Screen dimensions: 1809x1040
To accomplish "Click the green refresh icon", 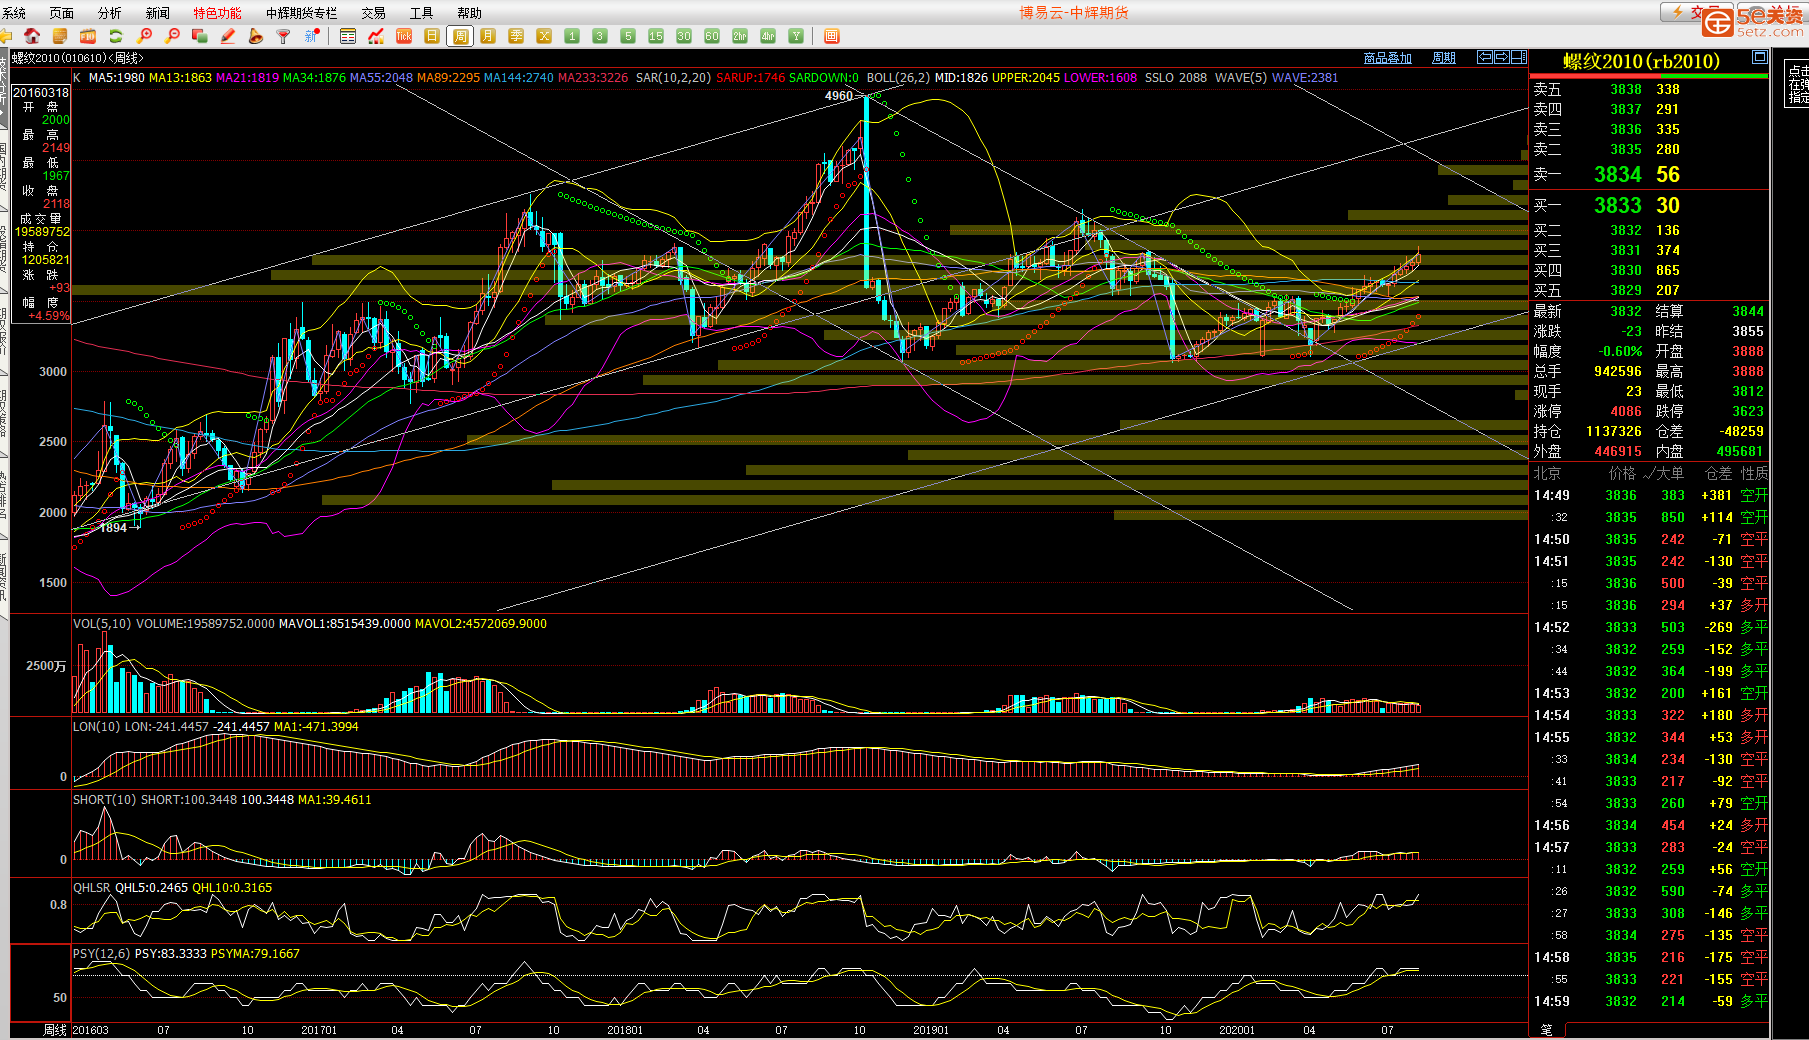I will 116,36.
